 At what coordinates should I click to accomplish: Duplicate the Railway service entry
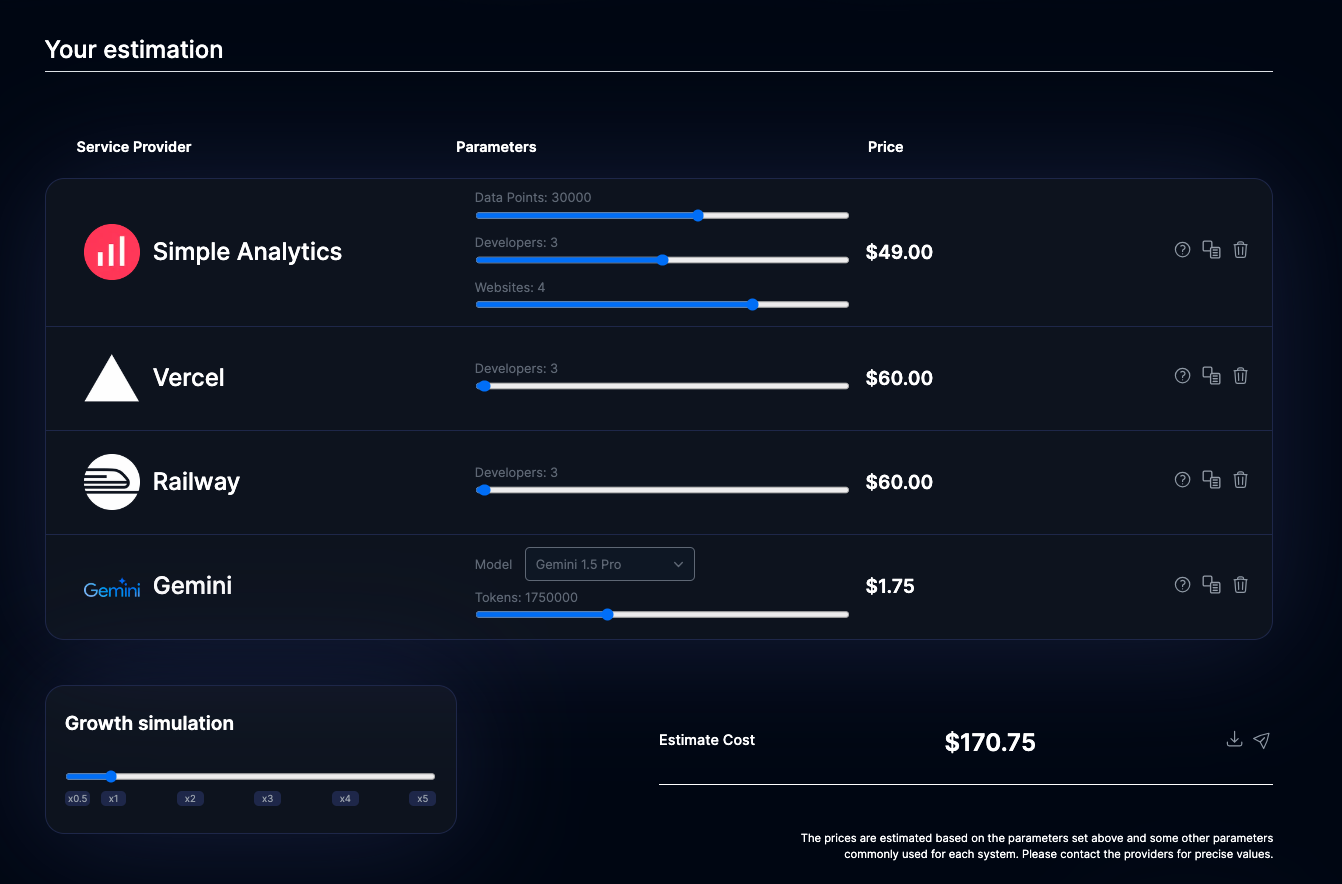pyautogui.click(x=1211, y=479)
